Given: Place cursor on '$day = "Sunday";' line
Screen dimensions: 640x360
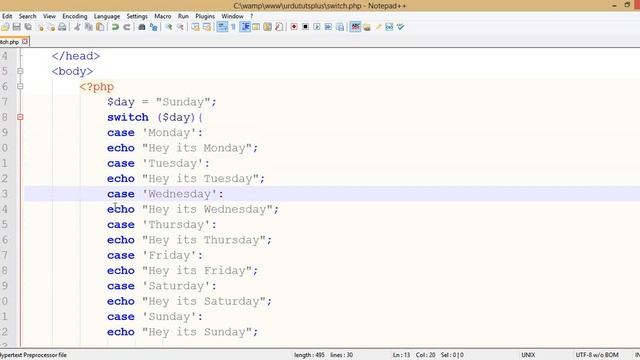Looking at the screenshot, I should (x=162, y=102).
